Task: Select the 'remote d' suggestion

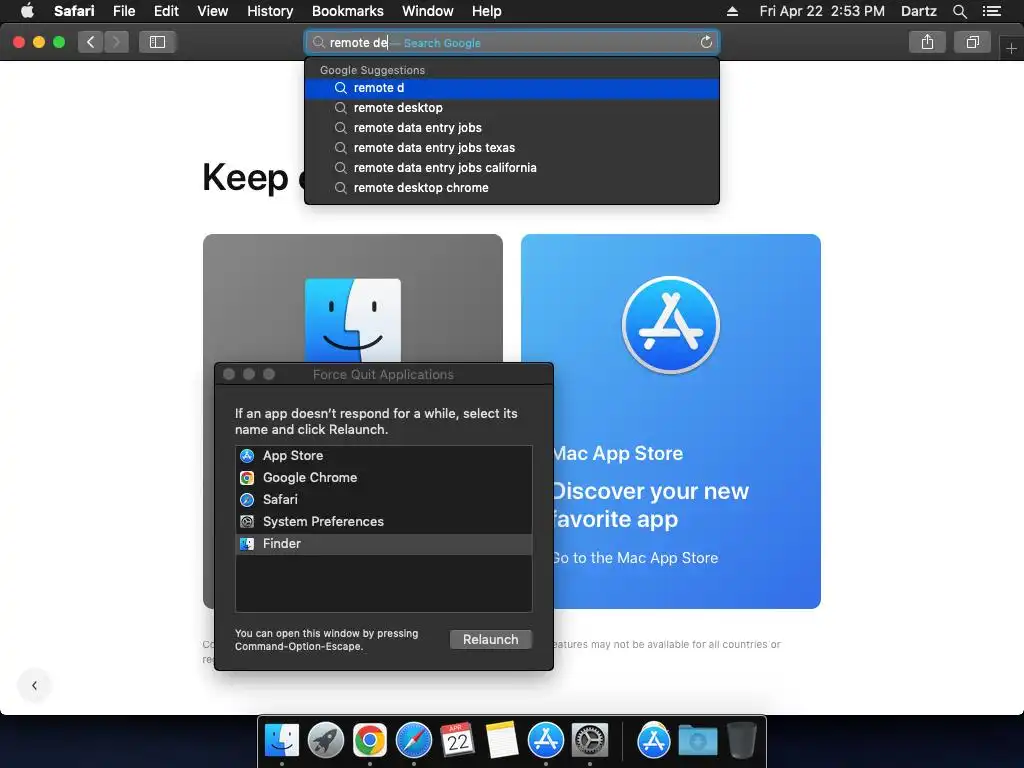Action: (511, 88)
